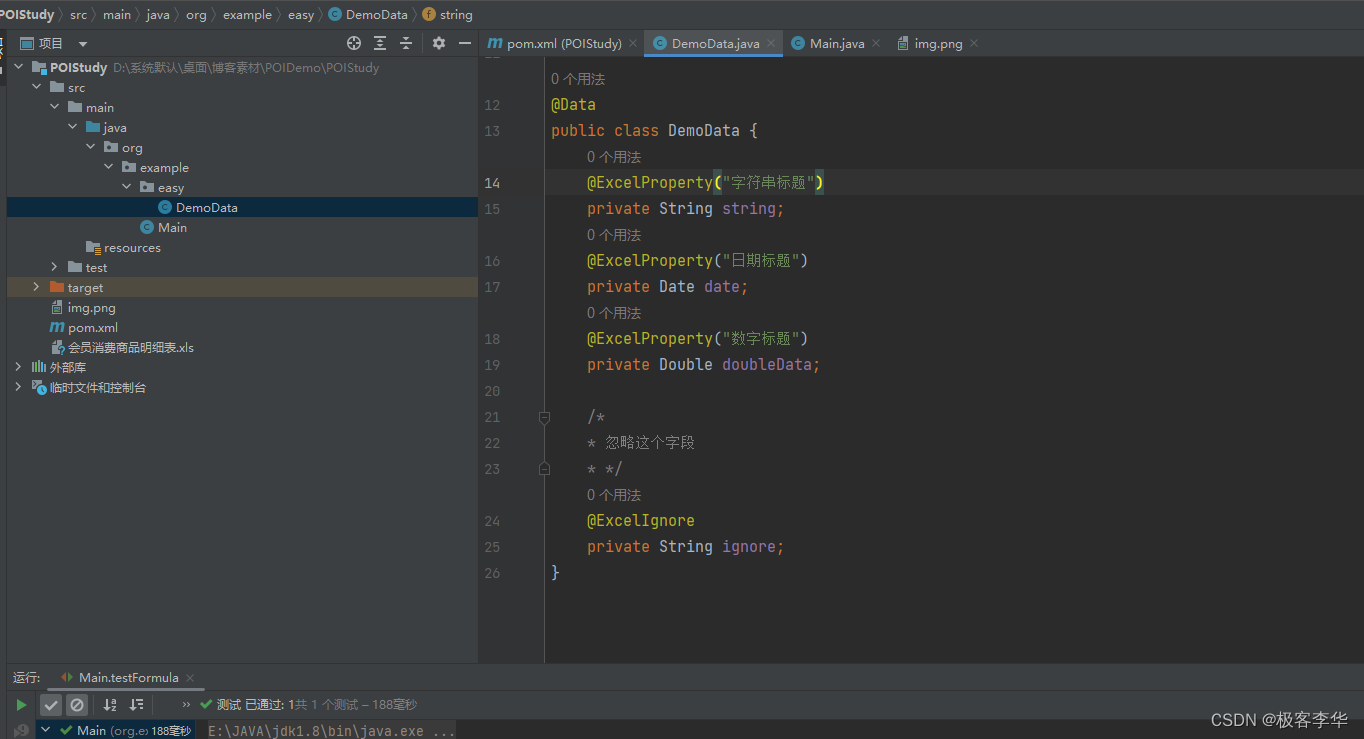Open project panel settings gear
Image resolution: width=1364 pixels, height=739 pixels.
(x=438, y=43)
